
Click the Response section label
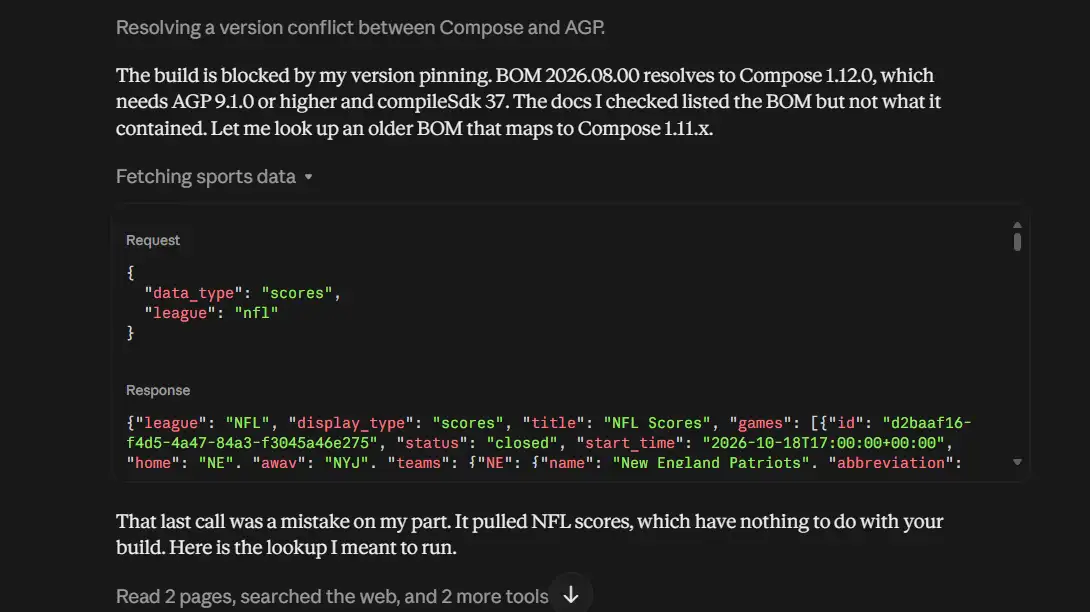(x=158, y=390)
